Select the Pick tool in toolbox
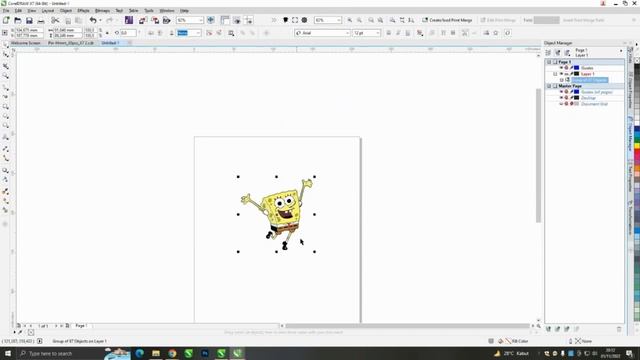 [x=6, y=44]
